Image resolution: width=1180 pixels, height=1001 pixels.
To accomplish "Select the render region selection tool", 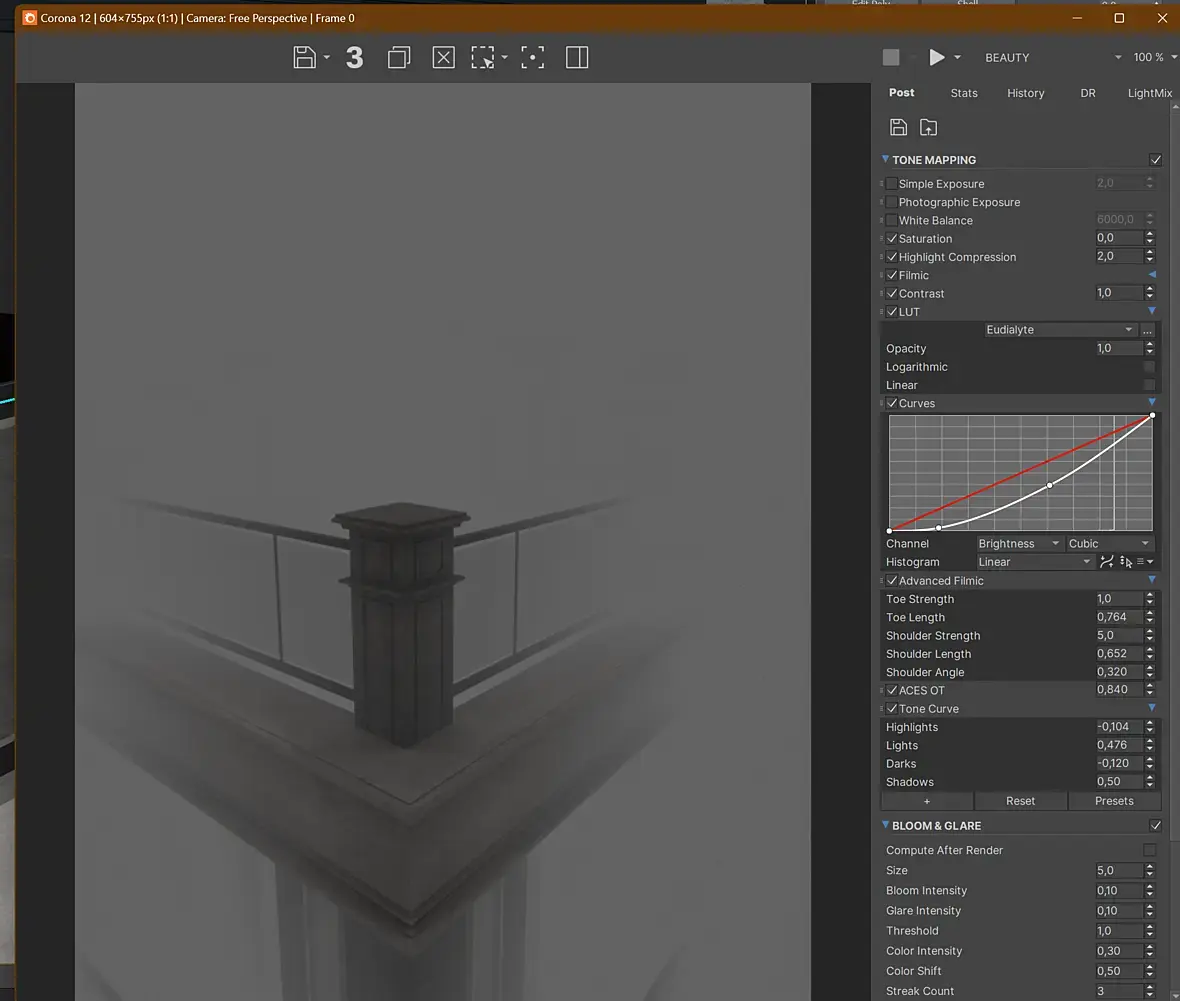I will [x=484, y=57].
